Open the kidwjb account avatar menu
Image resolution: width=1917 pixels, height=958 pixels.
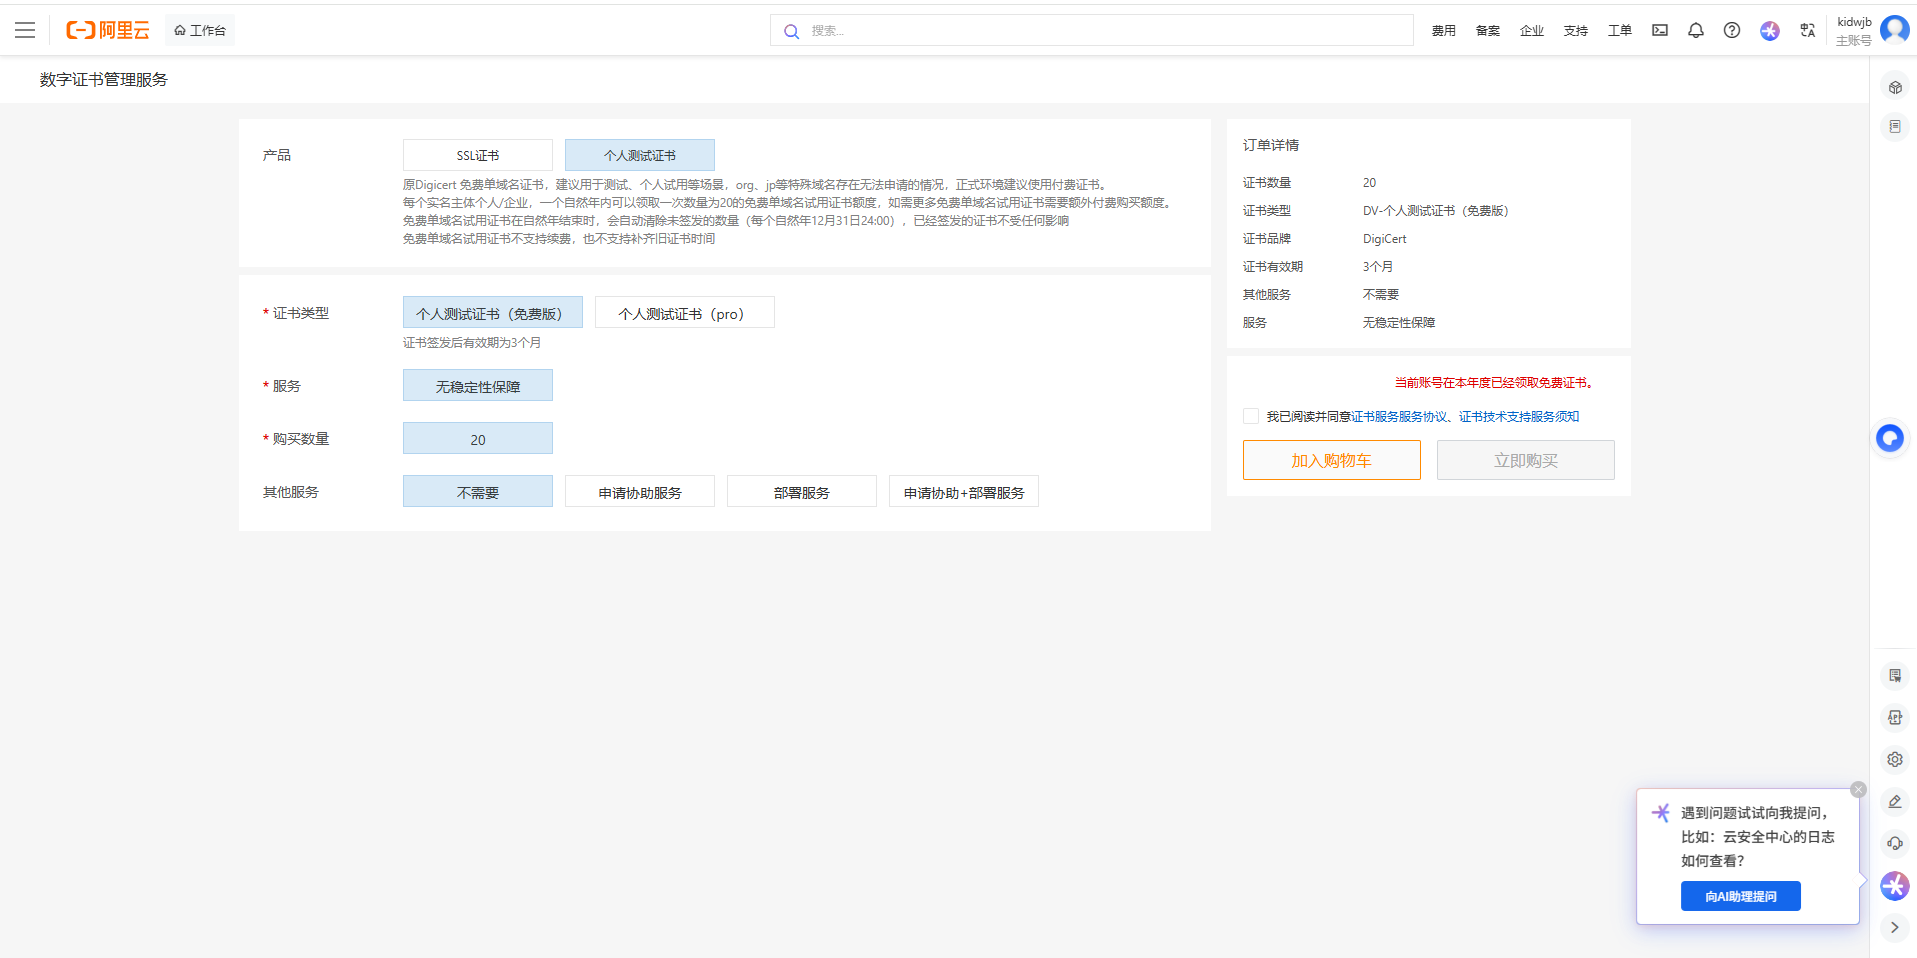click(1894, 30)
